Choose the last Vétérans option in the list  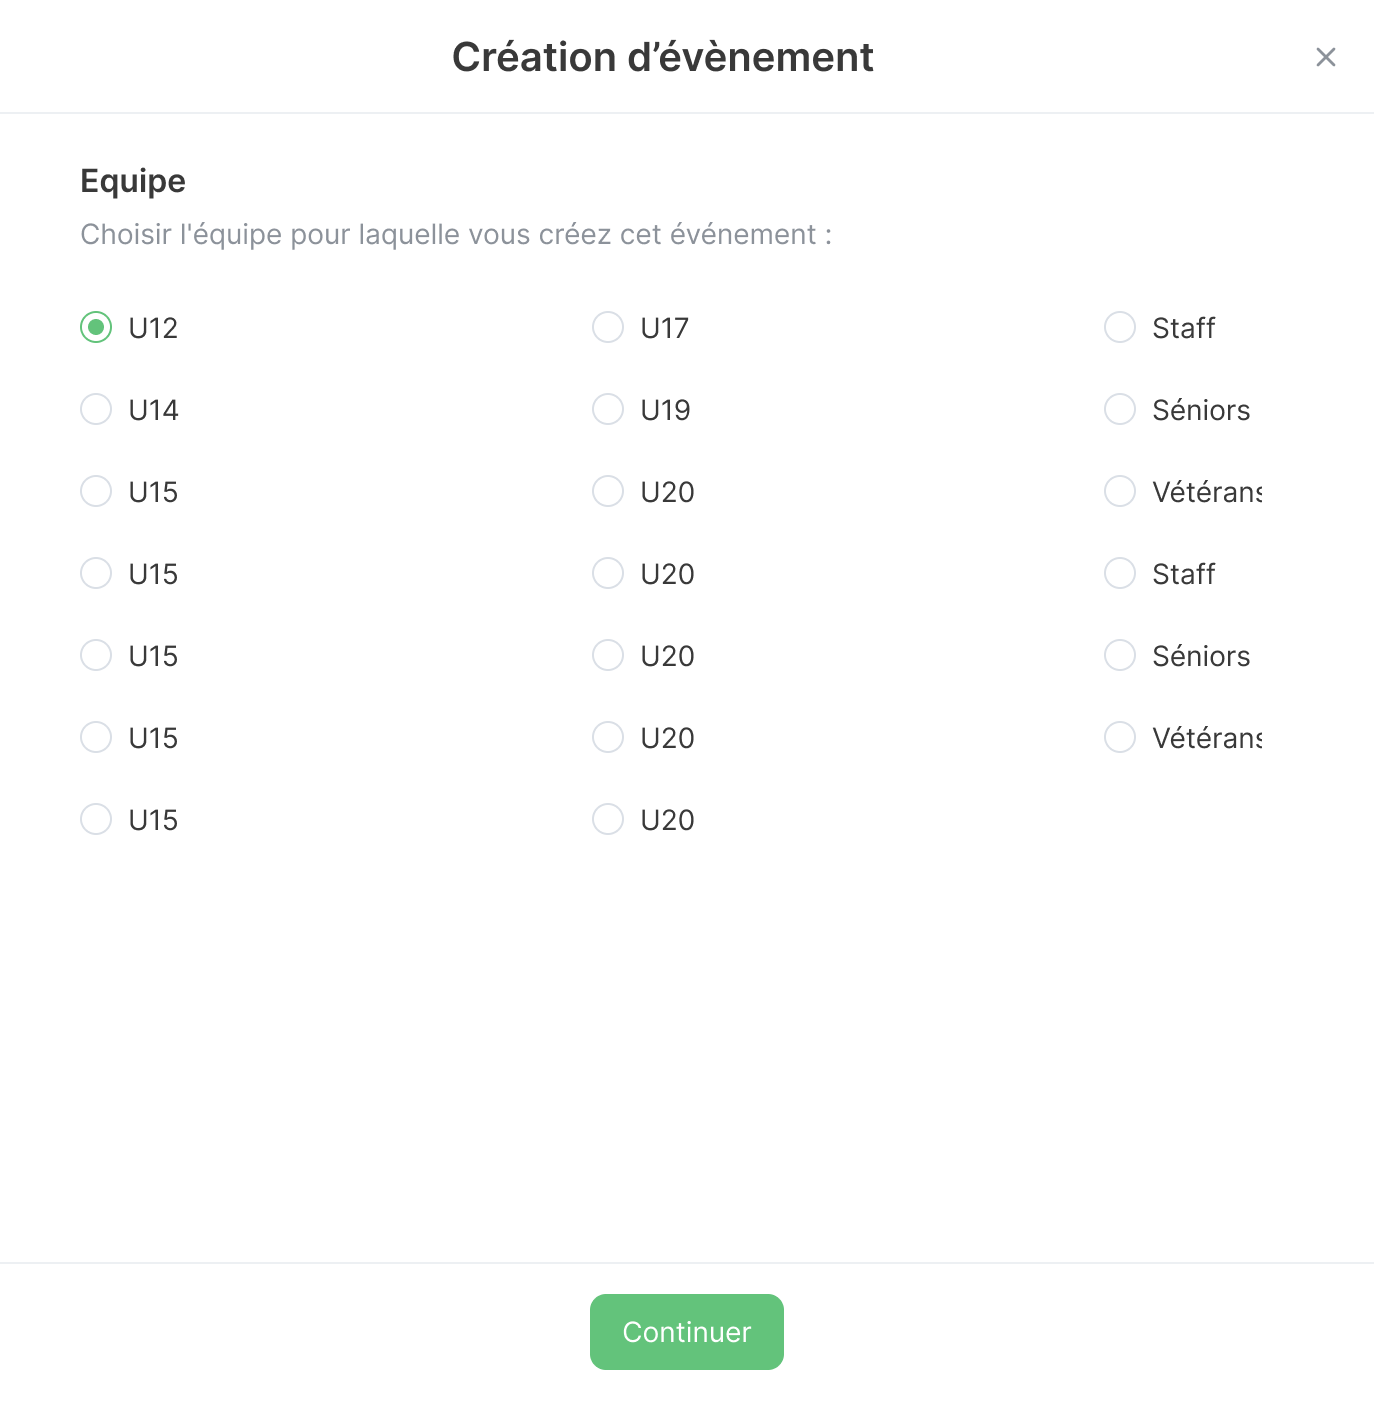pyautogui.click(x=1120, y=738)
